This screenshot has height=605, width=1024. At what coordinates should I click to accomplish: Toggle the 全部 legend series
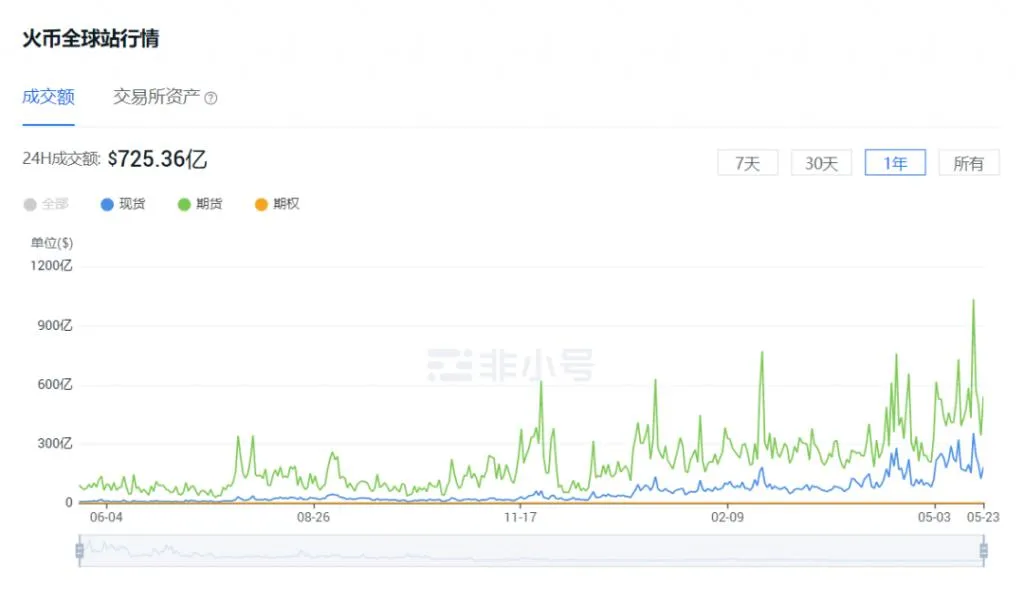46,204
